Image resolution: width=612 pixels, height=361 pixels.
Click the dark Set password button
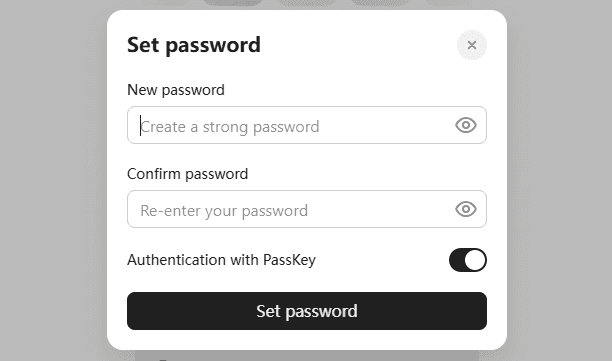(307, 311)
